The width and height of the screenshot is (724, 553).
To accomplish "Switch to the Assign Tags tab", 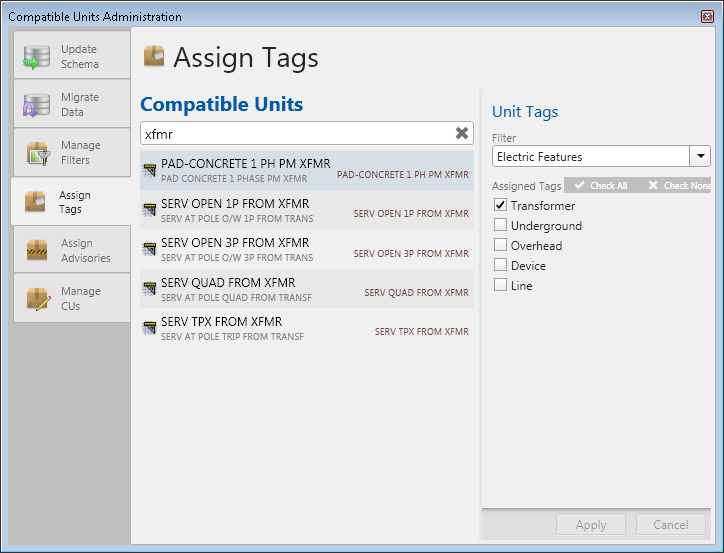I will coord(72,202).
